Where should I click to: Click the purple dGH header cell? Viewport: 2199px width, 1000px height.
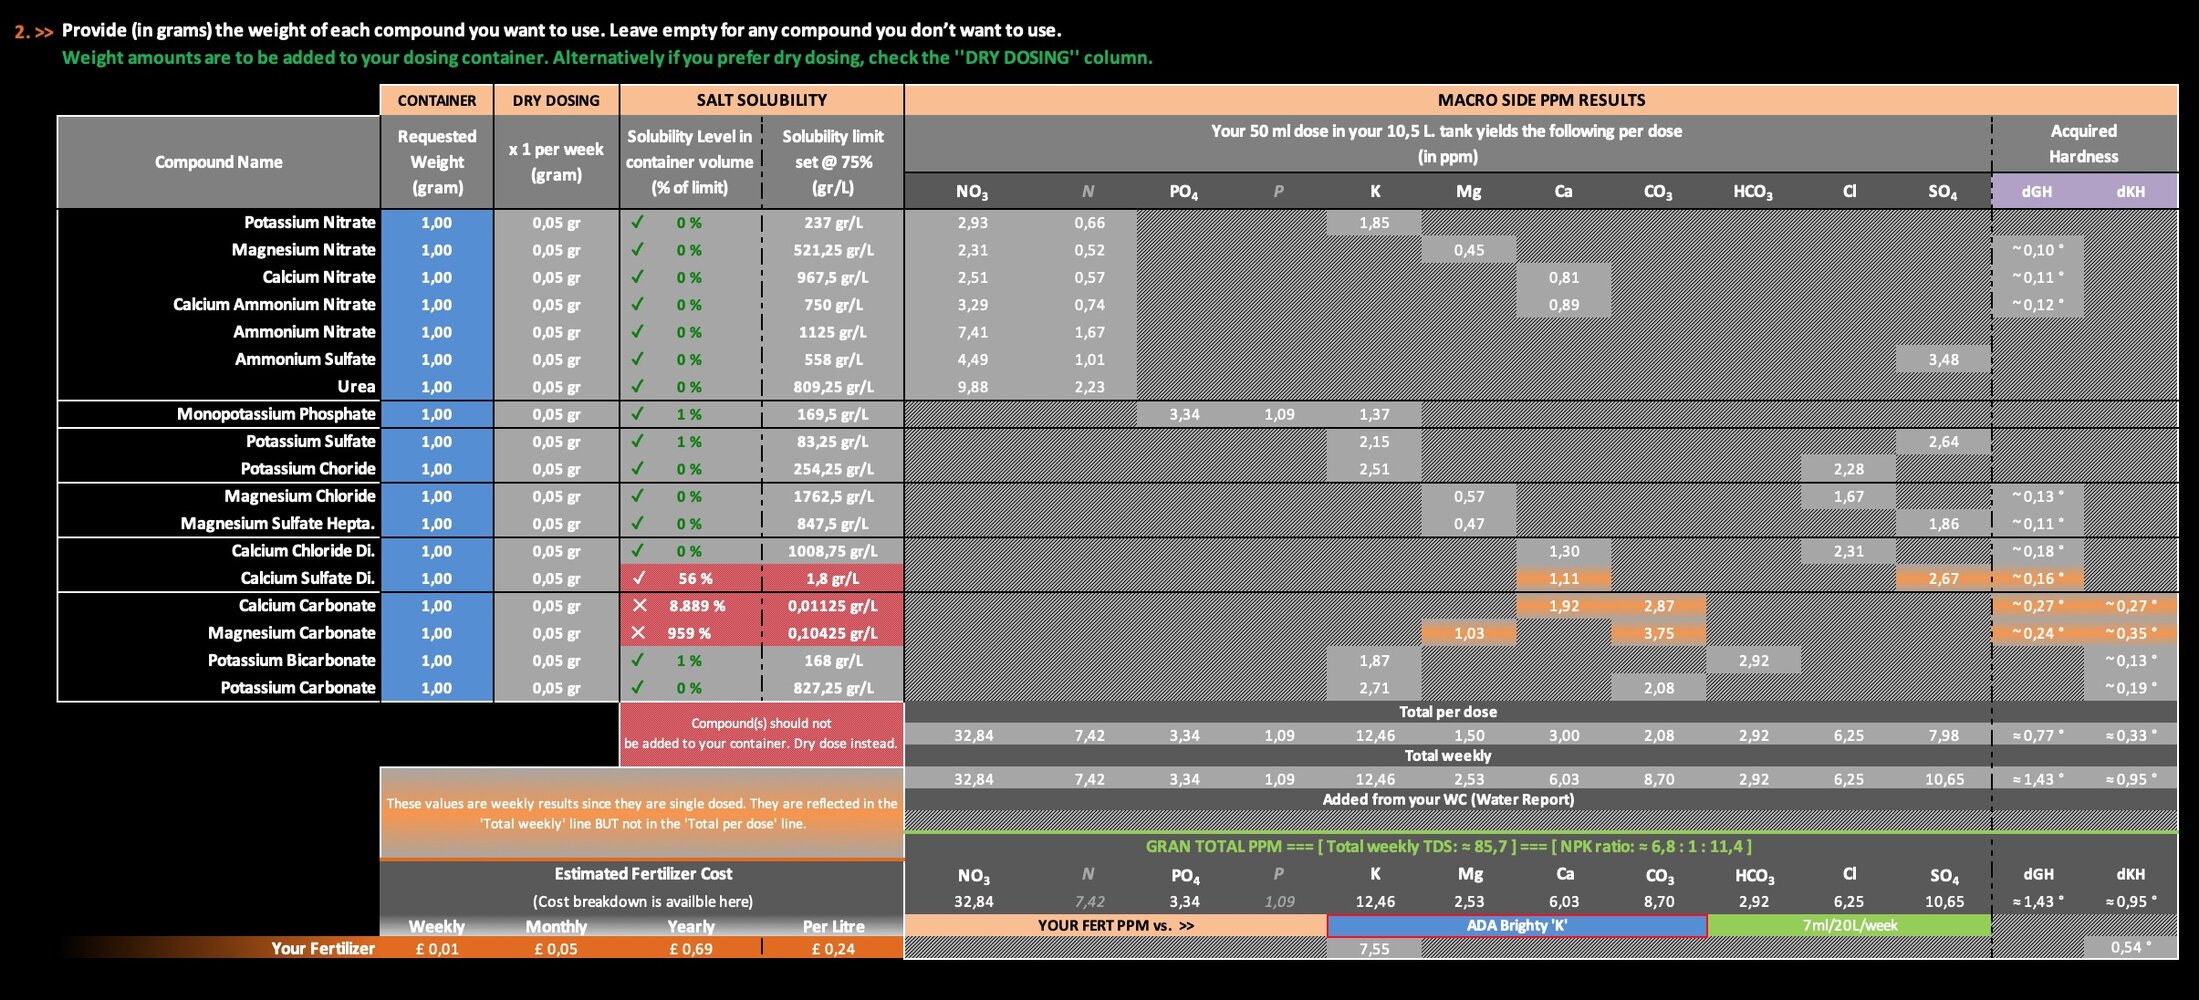coord(2037,191)
